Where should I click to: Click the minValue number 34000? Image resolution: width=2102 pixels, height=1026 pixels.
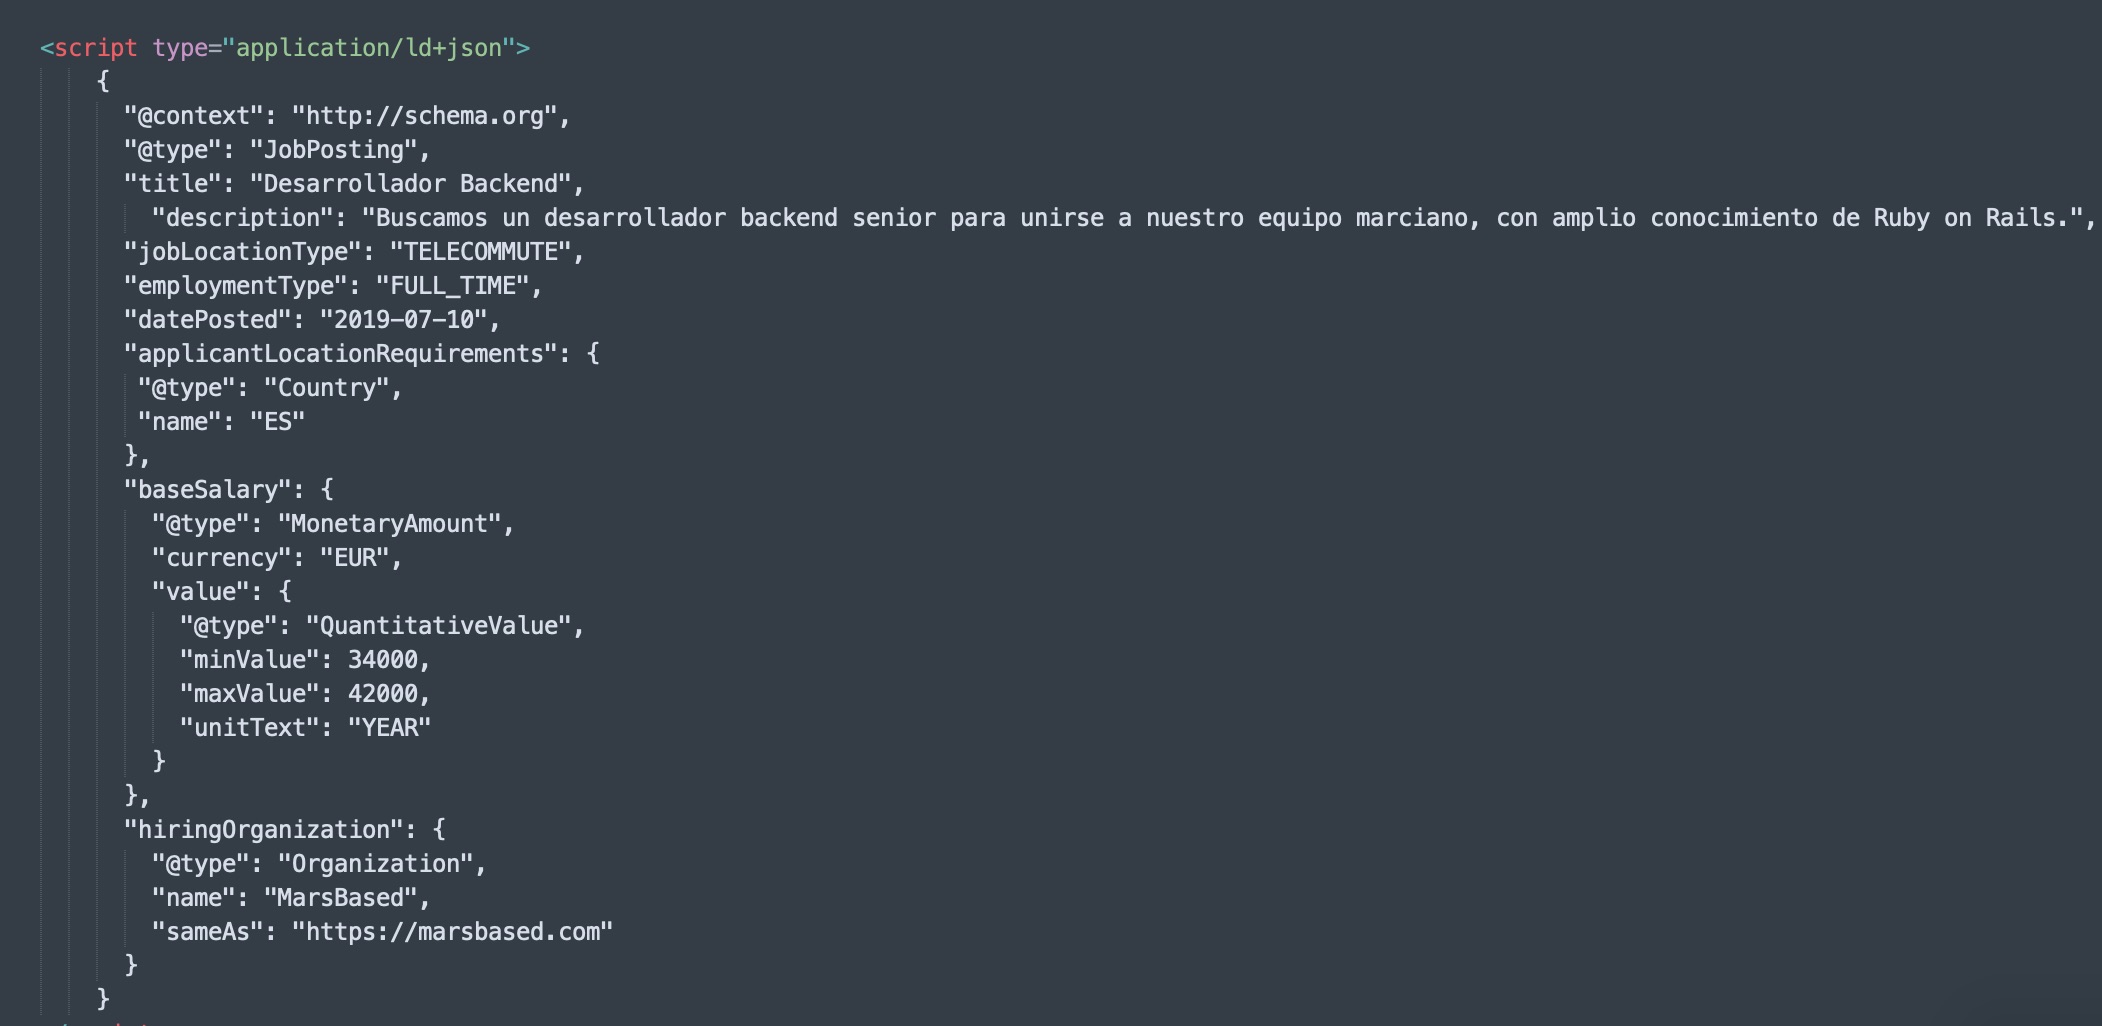point(383,660)
